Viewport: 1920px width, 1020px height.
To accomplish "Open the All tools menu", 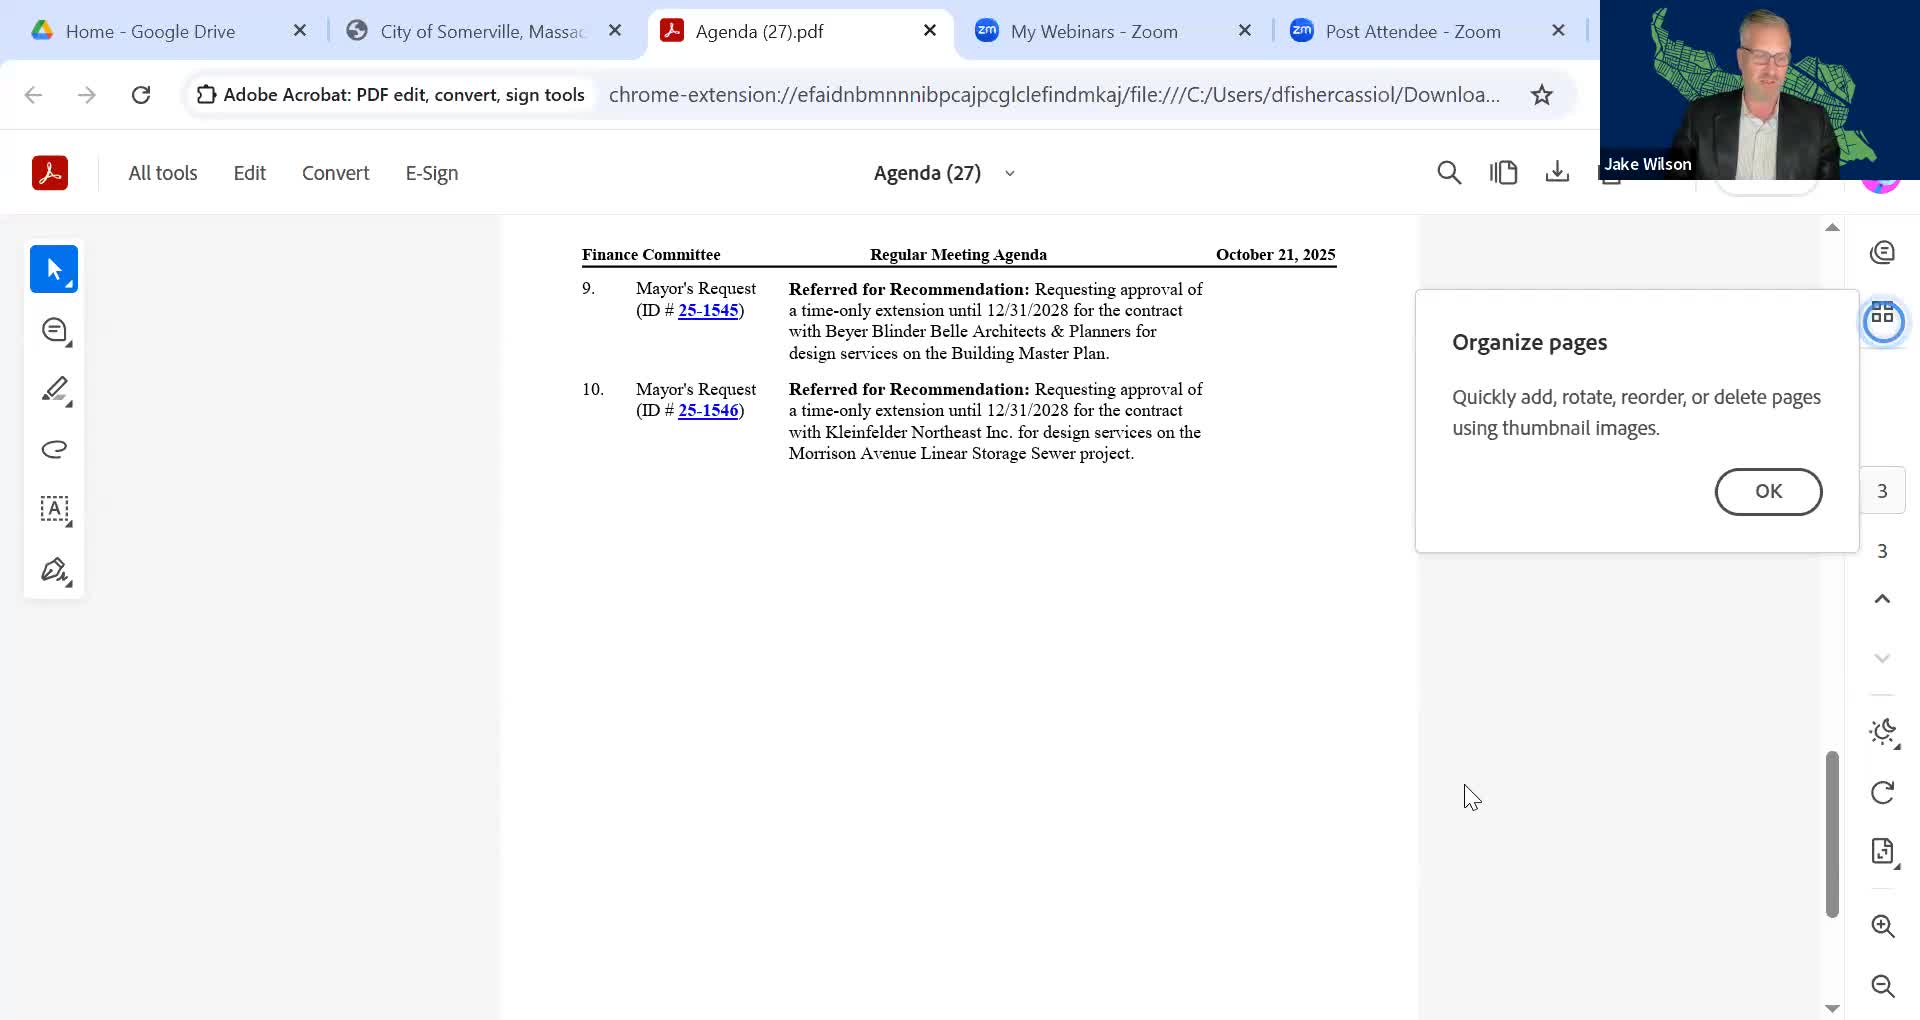I will pos(163,173).
